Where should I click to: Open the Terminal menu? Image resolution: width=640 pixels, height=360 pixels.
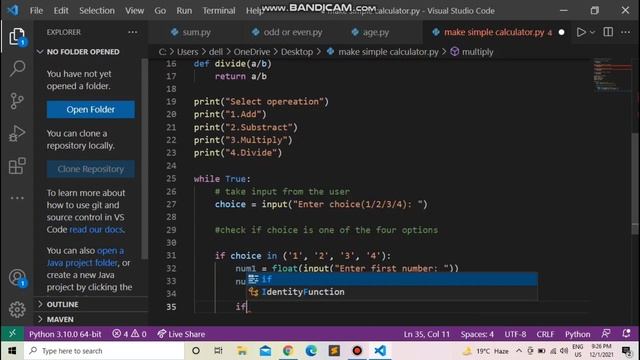click(x=219, y=11)
